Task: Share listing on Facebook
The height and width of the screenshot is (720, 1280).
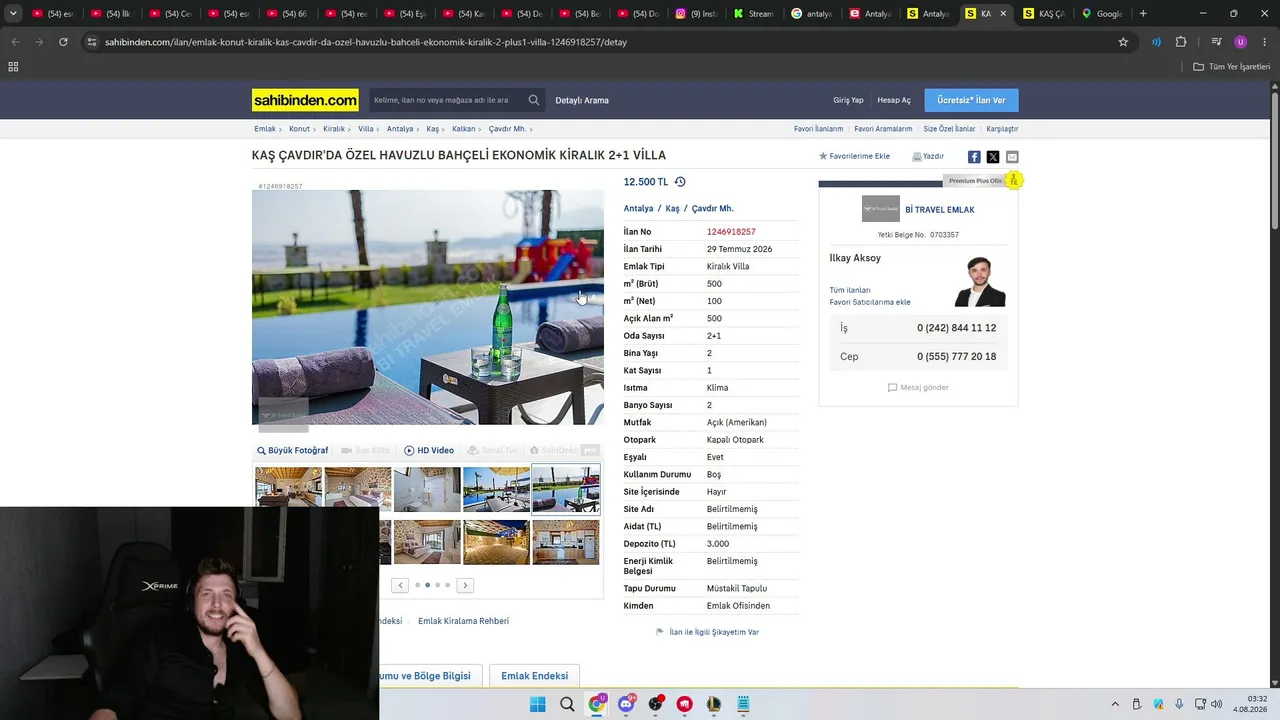Action: click(974, 157)
